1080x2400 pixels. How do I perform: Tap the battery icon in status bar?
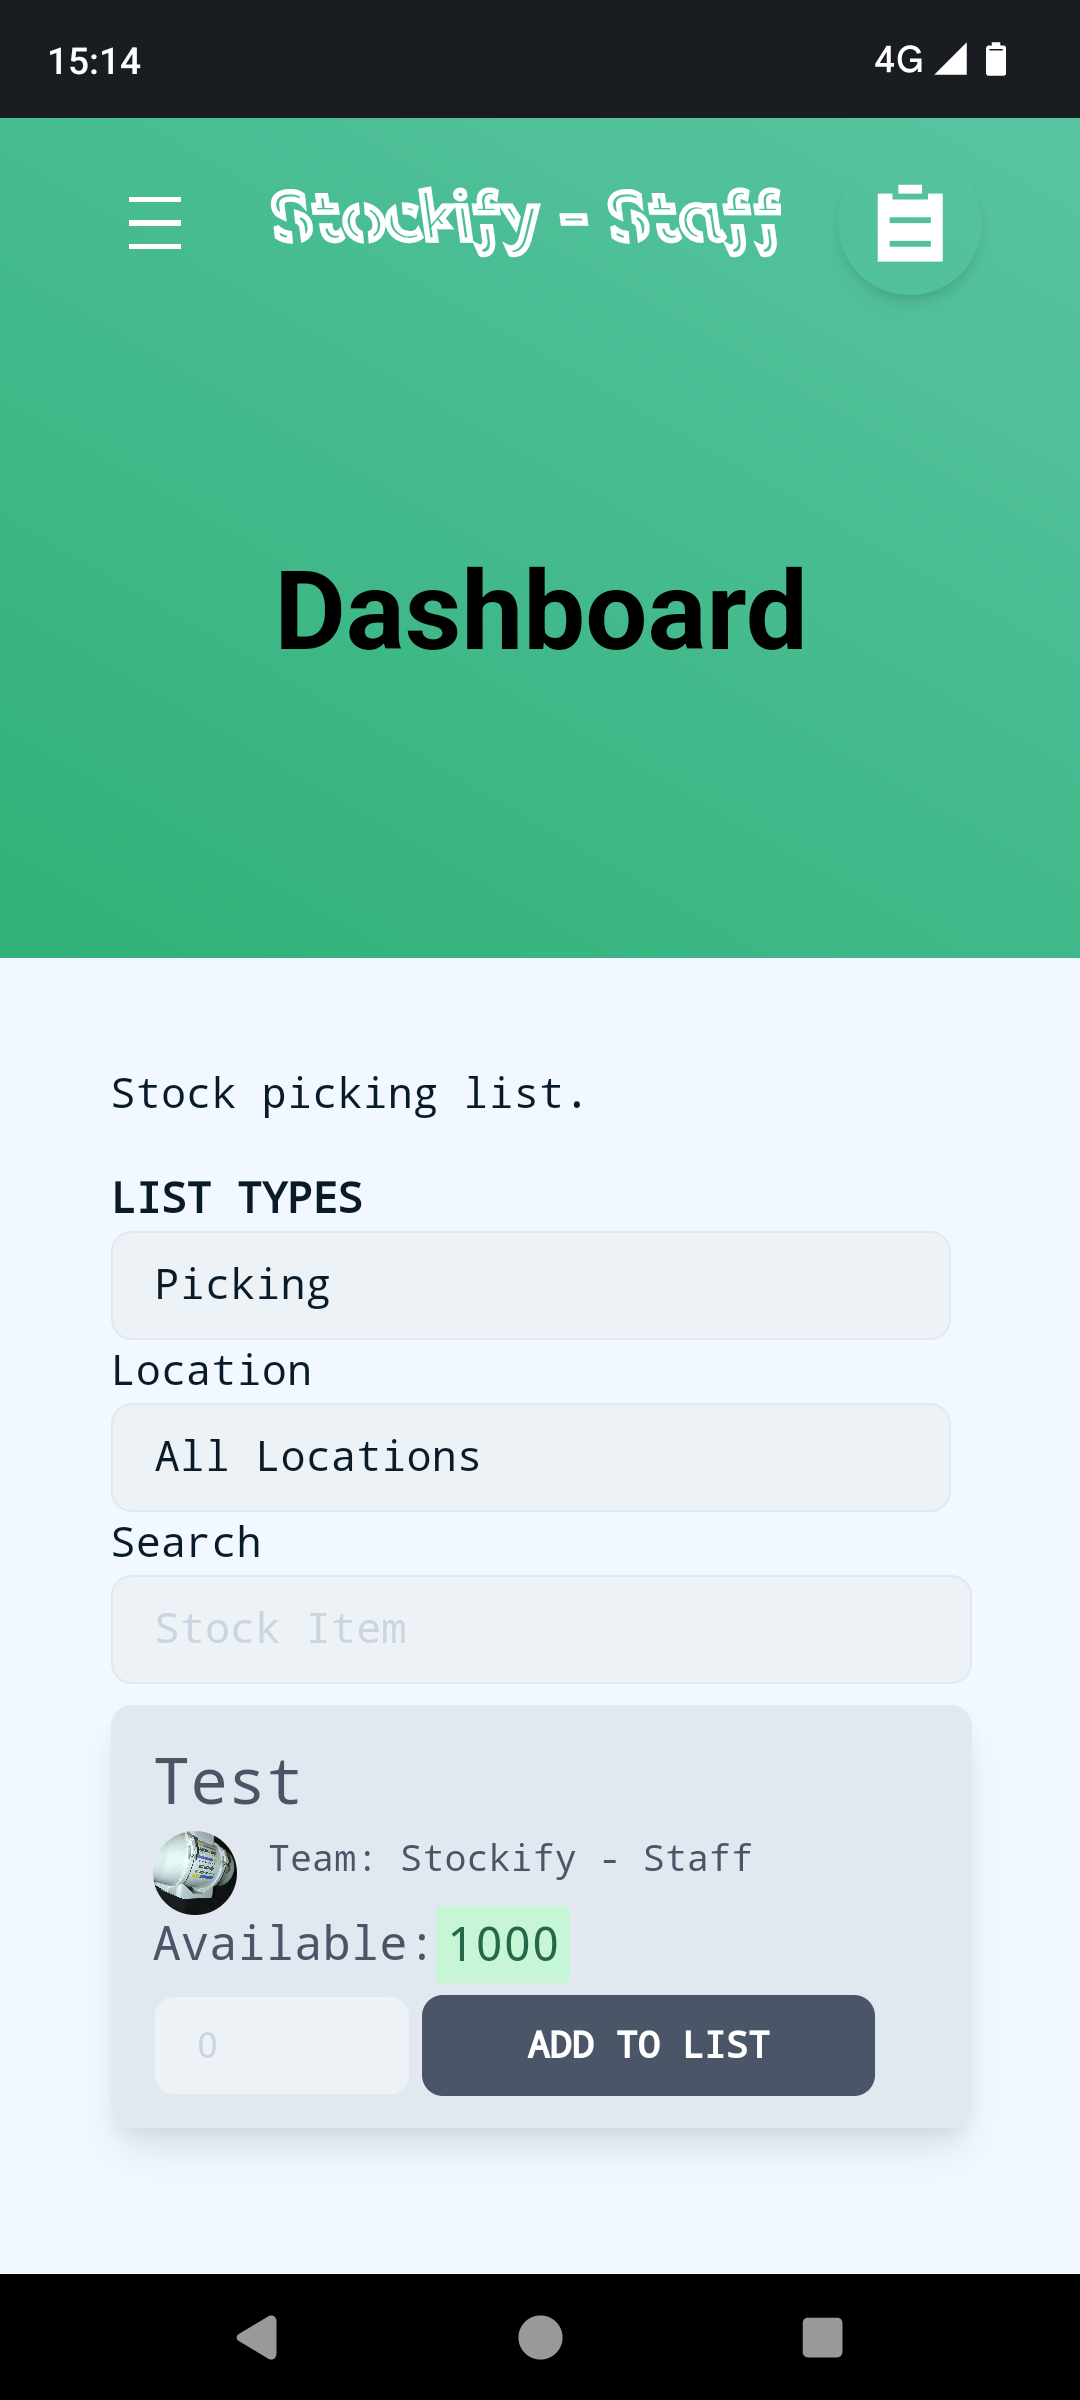coord(995,60)
